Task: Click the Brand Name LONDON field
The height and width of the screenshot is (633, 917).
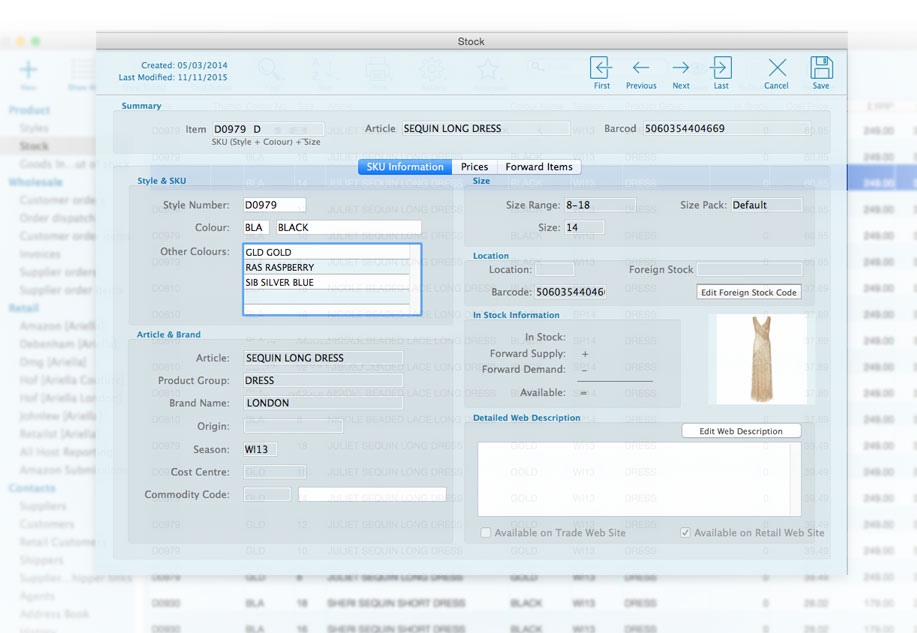Action: [323, 403]
